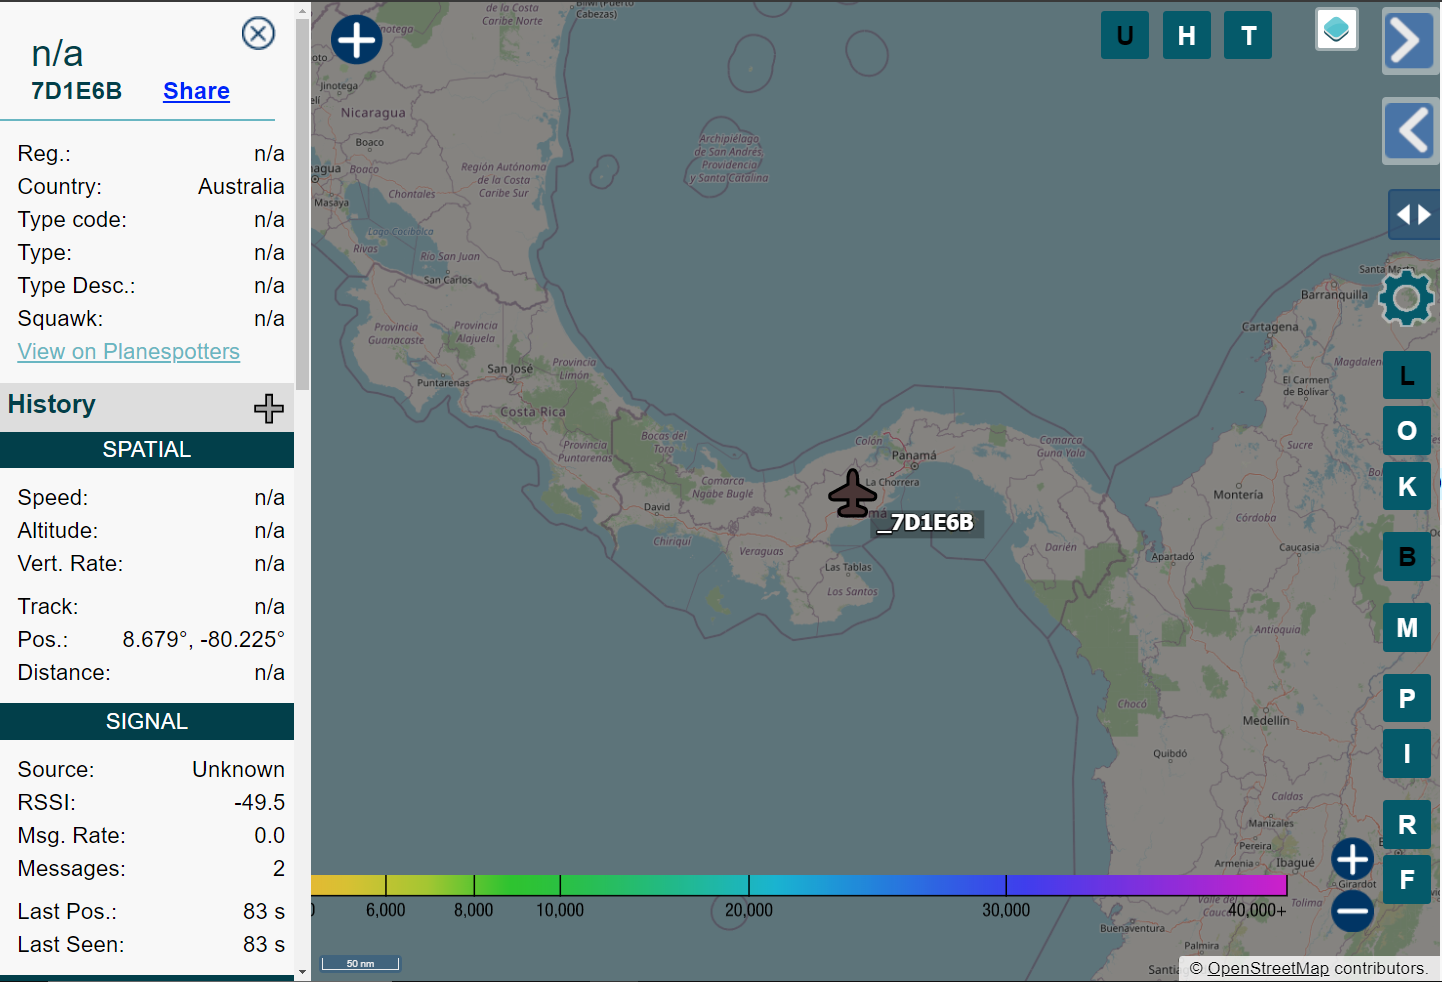Click the 50 nm scale bar
Image resolution: width=1442 pixels, height=982 pixels.
point(360,963)
